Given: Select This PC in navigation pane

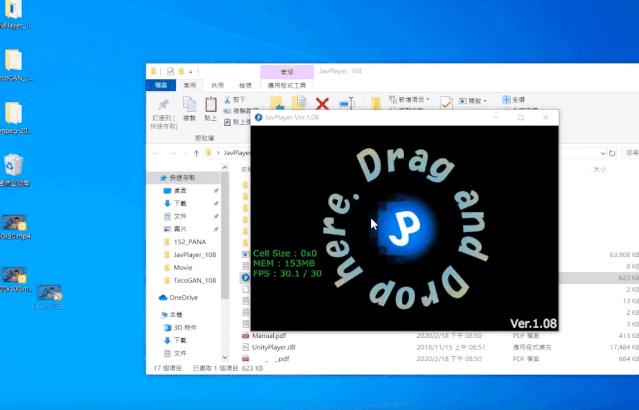Looking at the screenshot, I should (x=172, y=315).
